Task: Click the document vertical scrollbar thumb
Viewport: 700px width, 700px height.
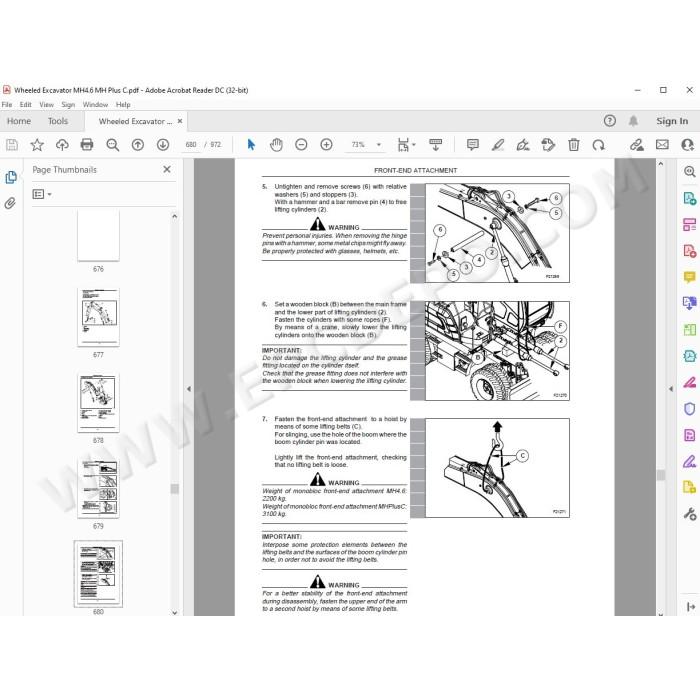Action: [x=661, y=475]
